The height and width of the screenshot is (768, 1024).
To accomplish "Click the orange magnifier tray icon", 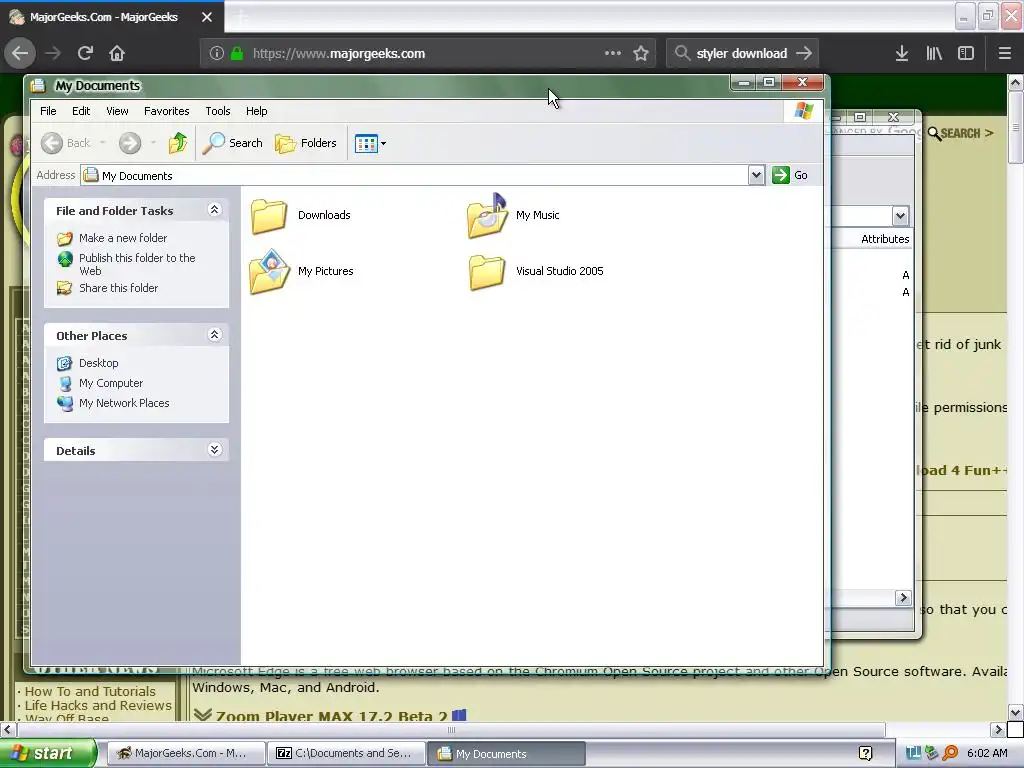I will click(950, 753).
